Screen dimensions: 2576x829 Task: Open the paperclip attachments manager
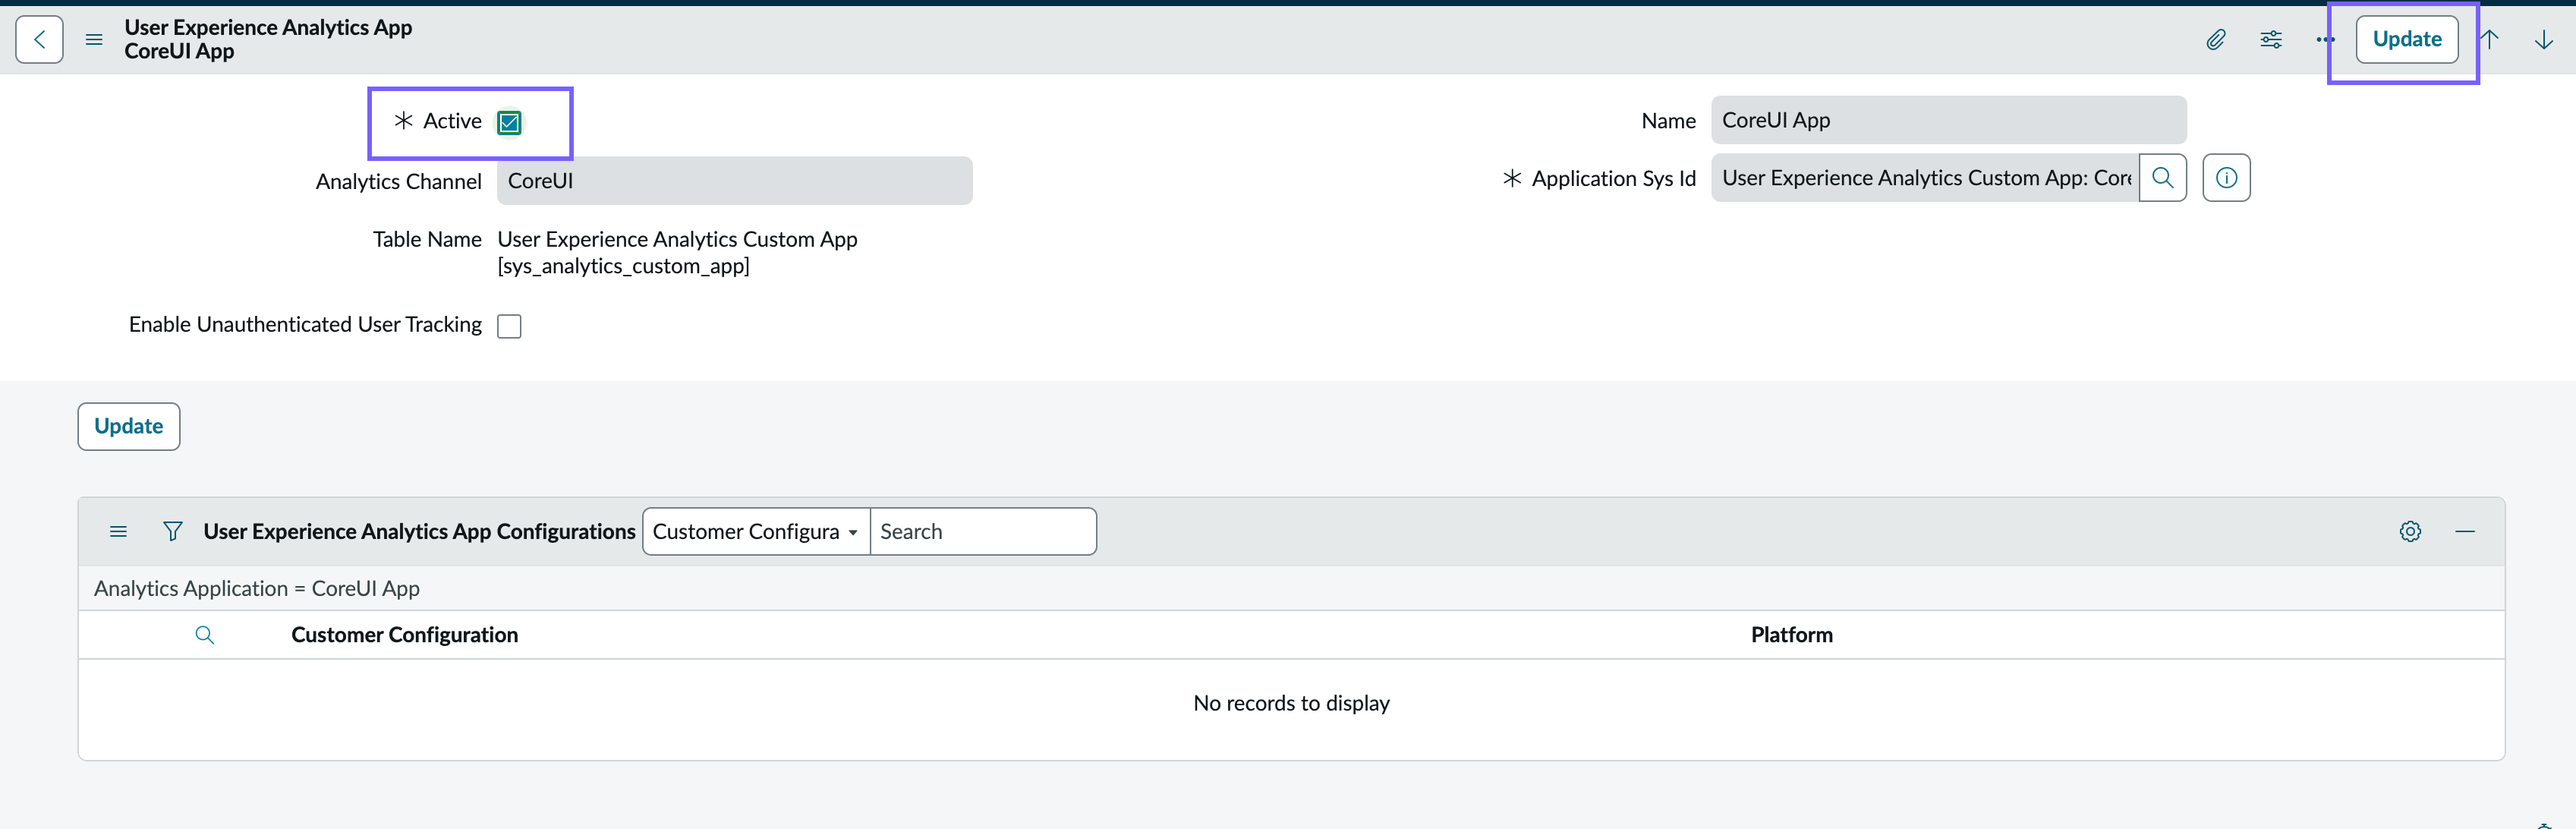click(2216, 39)
